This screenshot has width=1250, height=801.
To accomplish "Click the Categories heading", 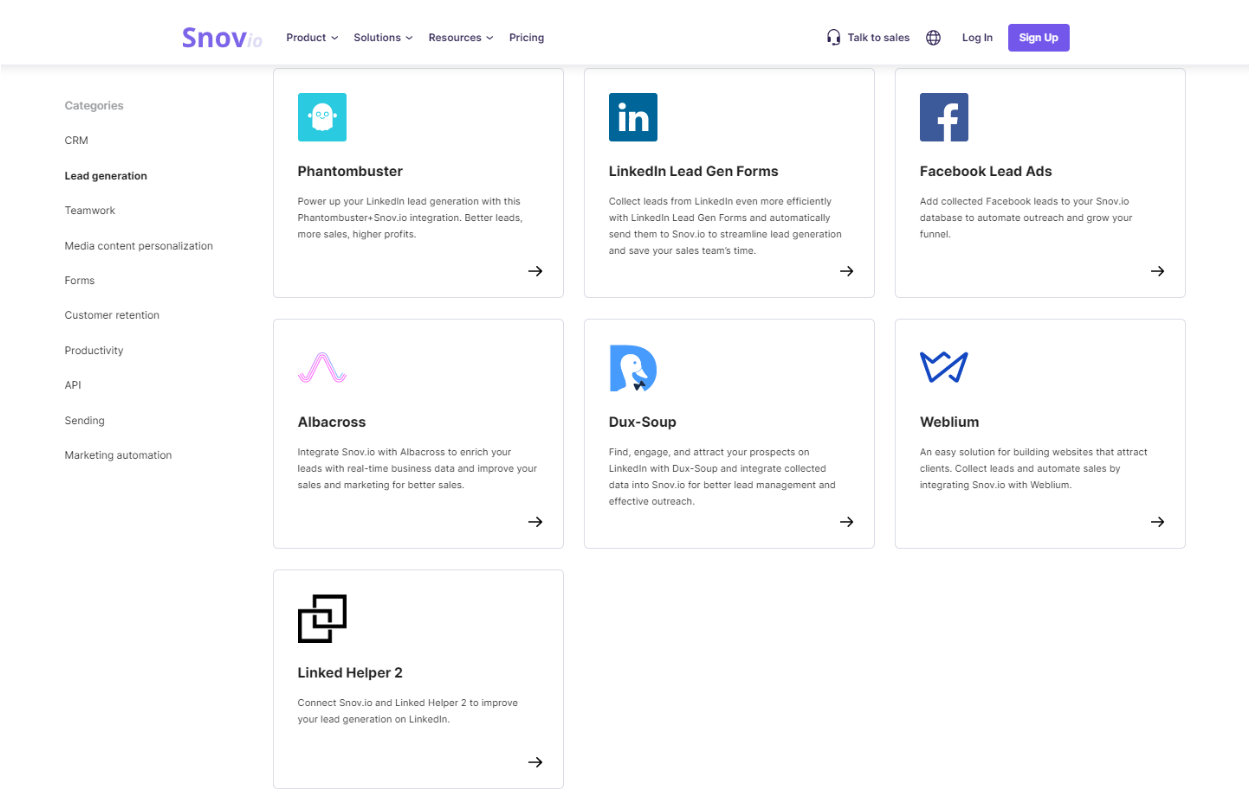I will coord(94,106).
